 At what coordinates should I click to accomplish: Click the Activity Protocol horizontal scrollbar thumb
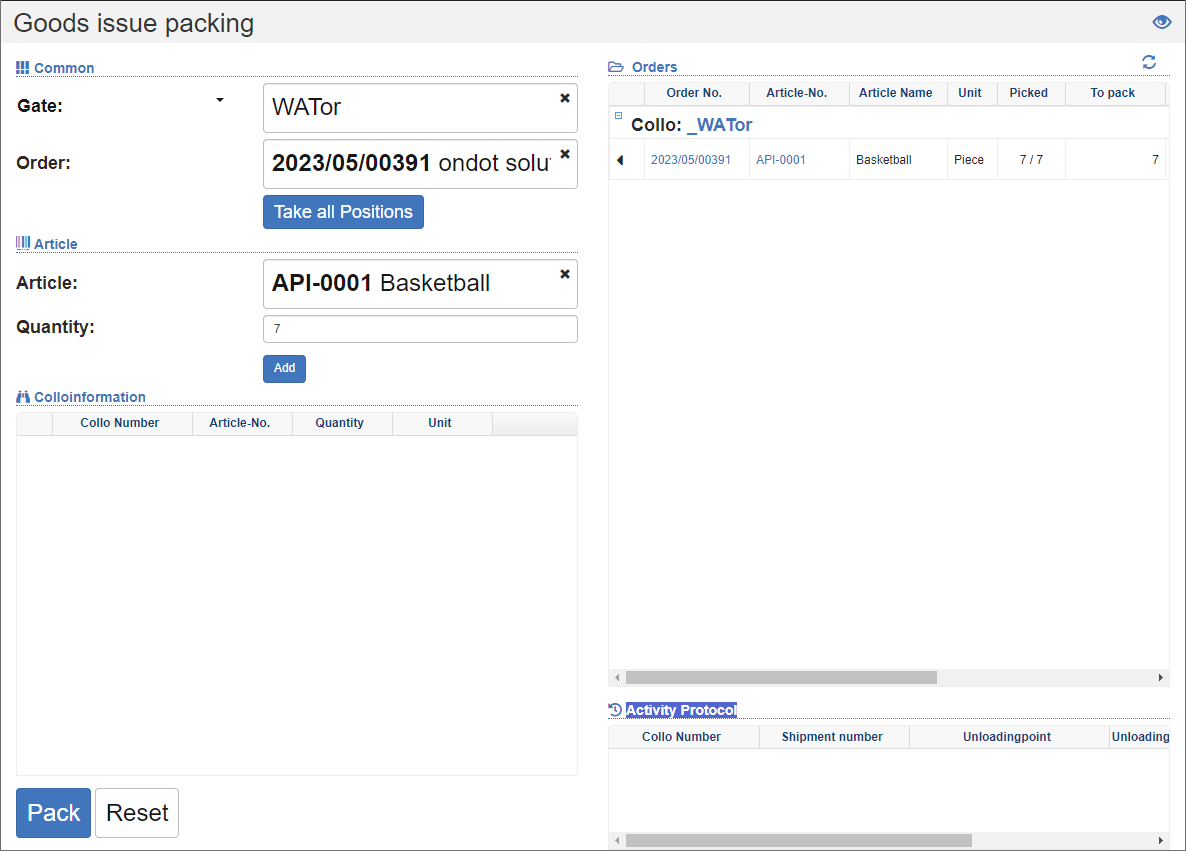[798, 841]
